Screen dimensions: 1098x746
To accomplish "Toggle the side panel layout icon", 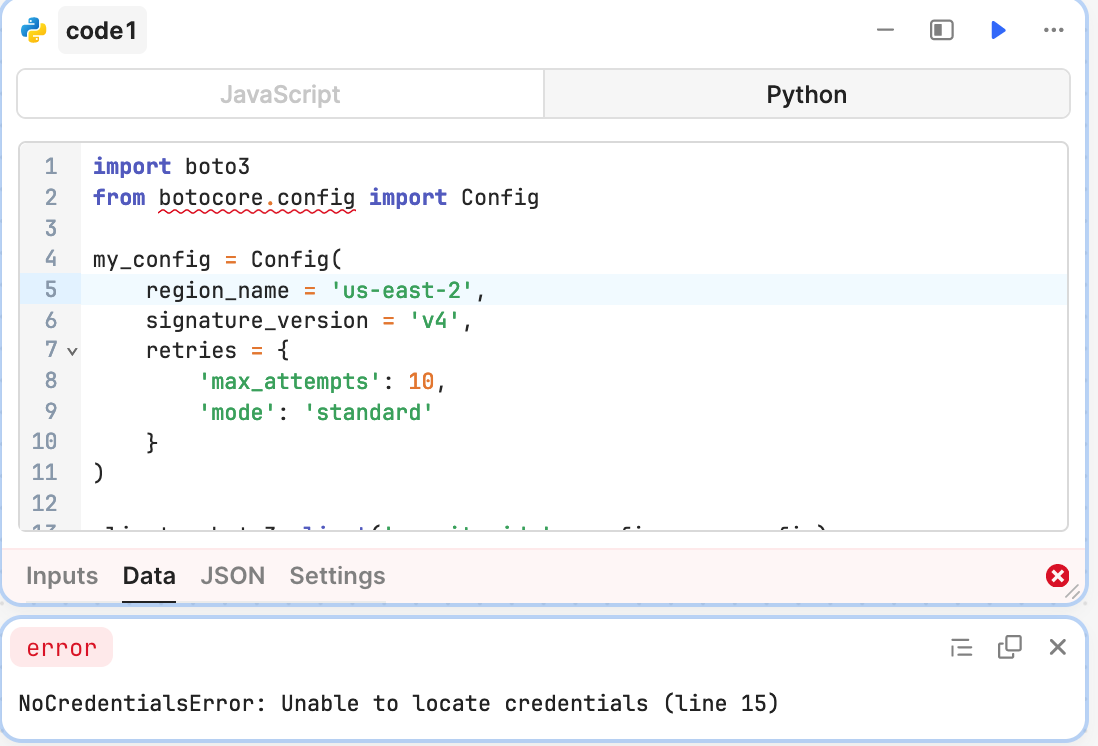I will [941, 31].
